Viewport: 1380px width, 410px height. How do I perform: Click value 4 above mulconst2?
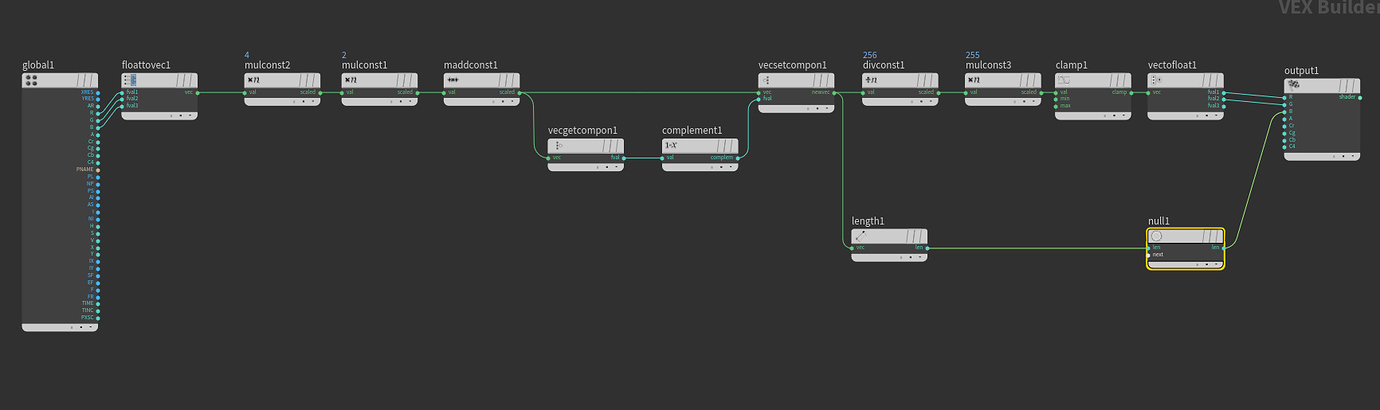coord(247,54)
